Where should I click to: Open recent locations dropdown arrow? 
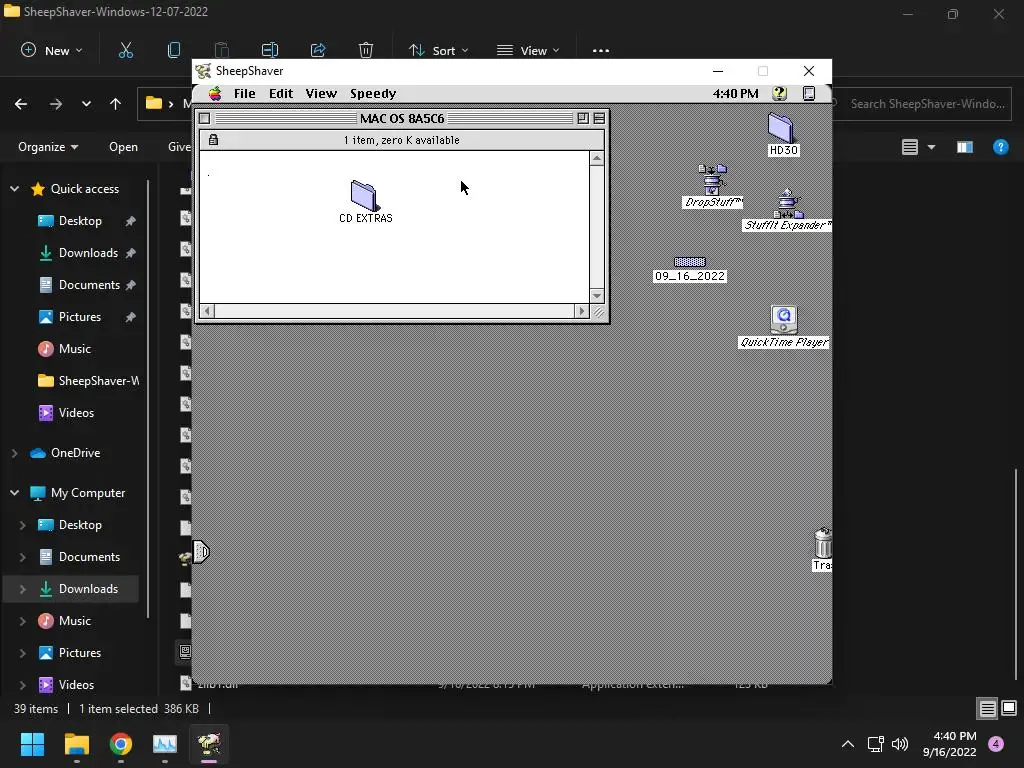pyautogui.click(x=86, y=104)
